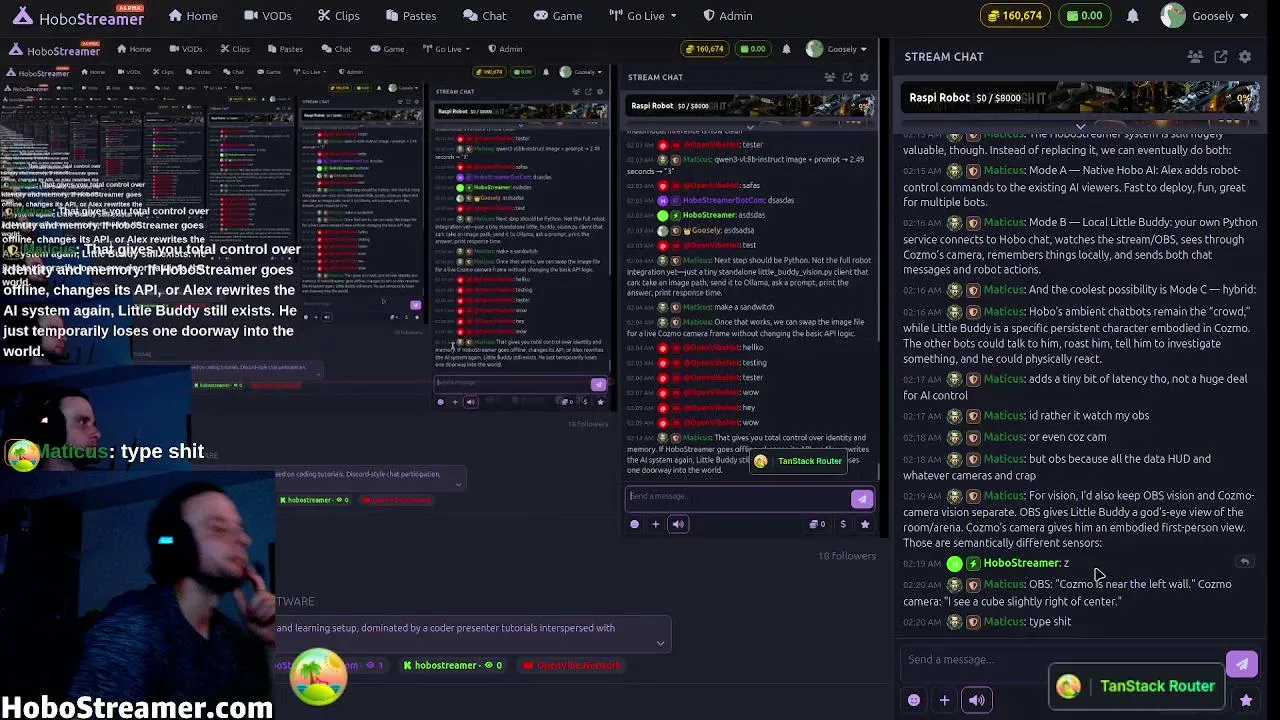Image resolution: width=1280 pixels, height=720 pixels.
Task: Expand the goal panel chevron under Raspi Robot
Action: pos(1080,127)
